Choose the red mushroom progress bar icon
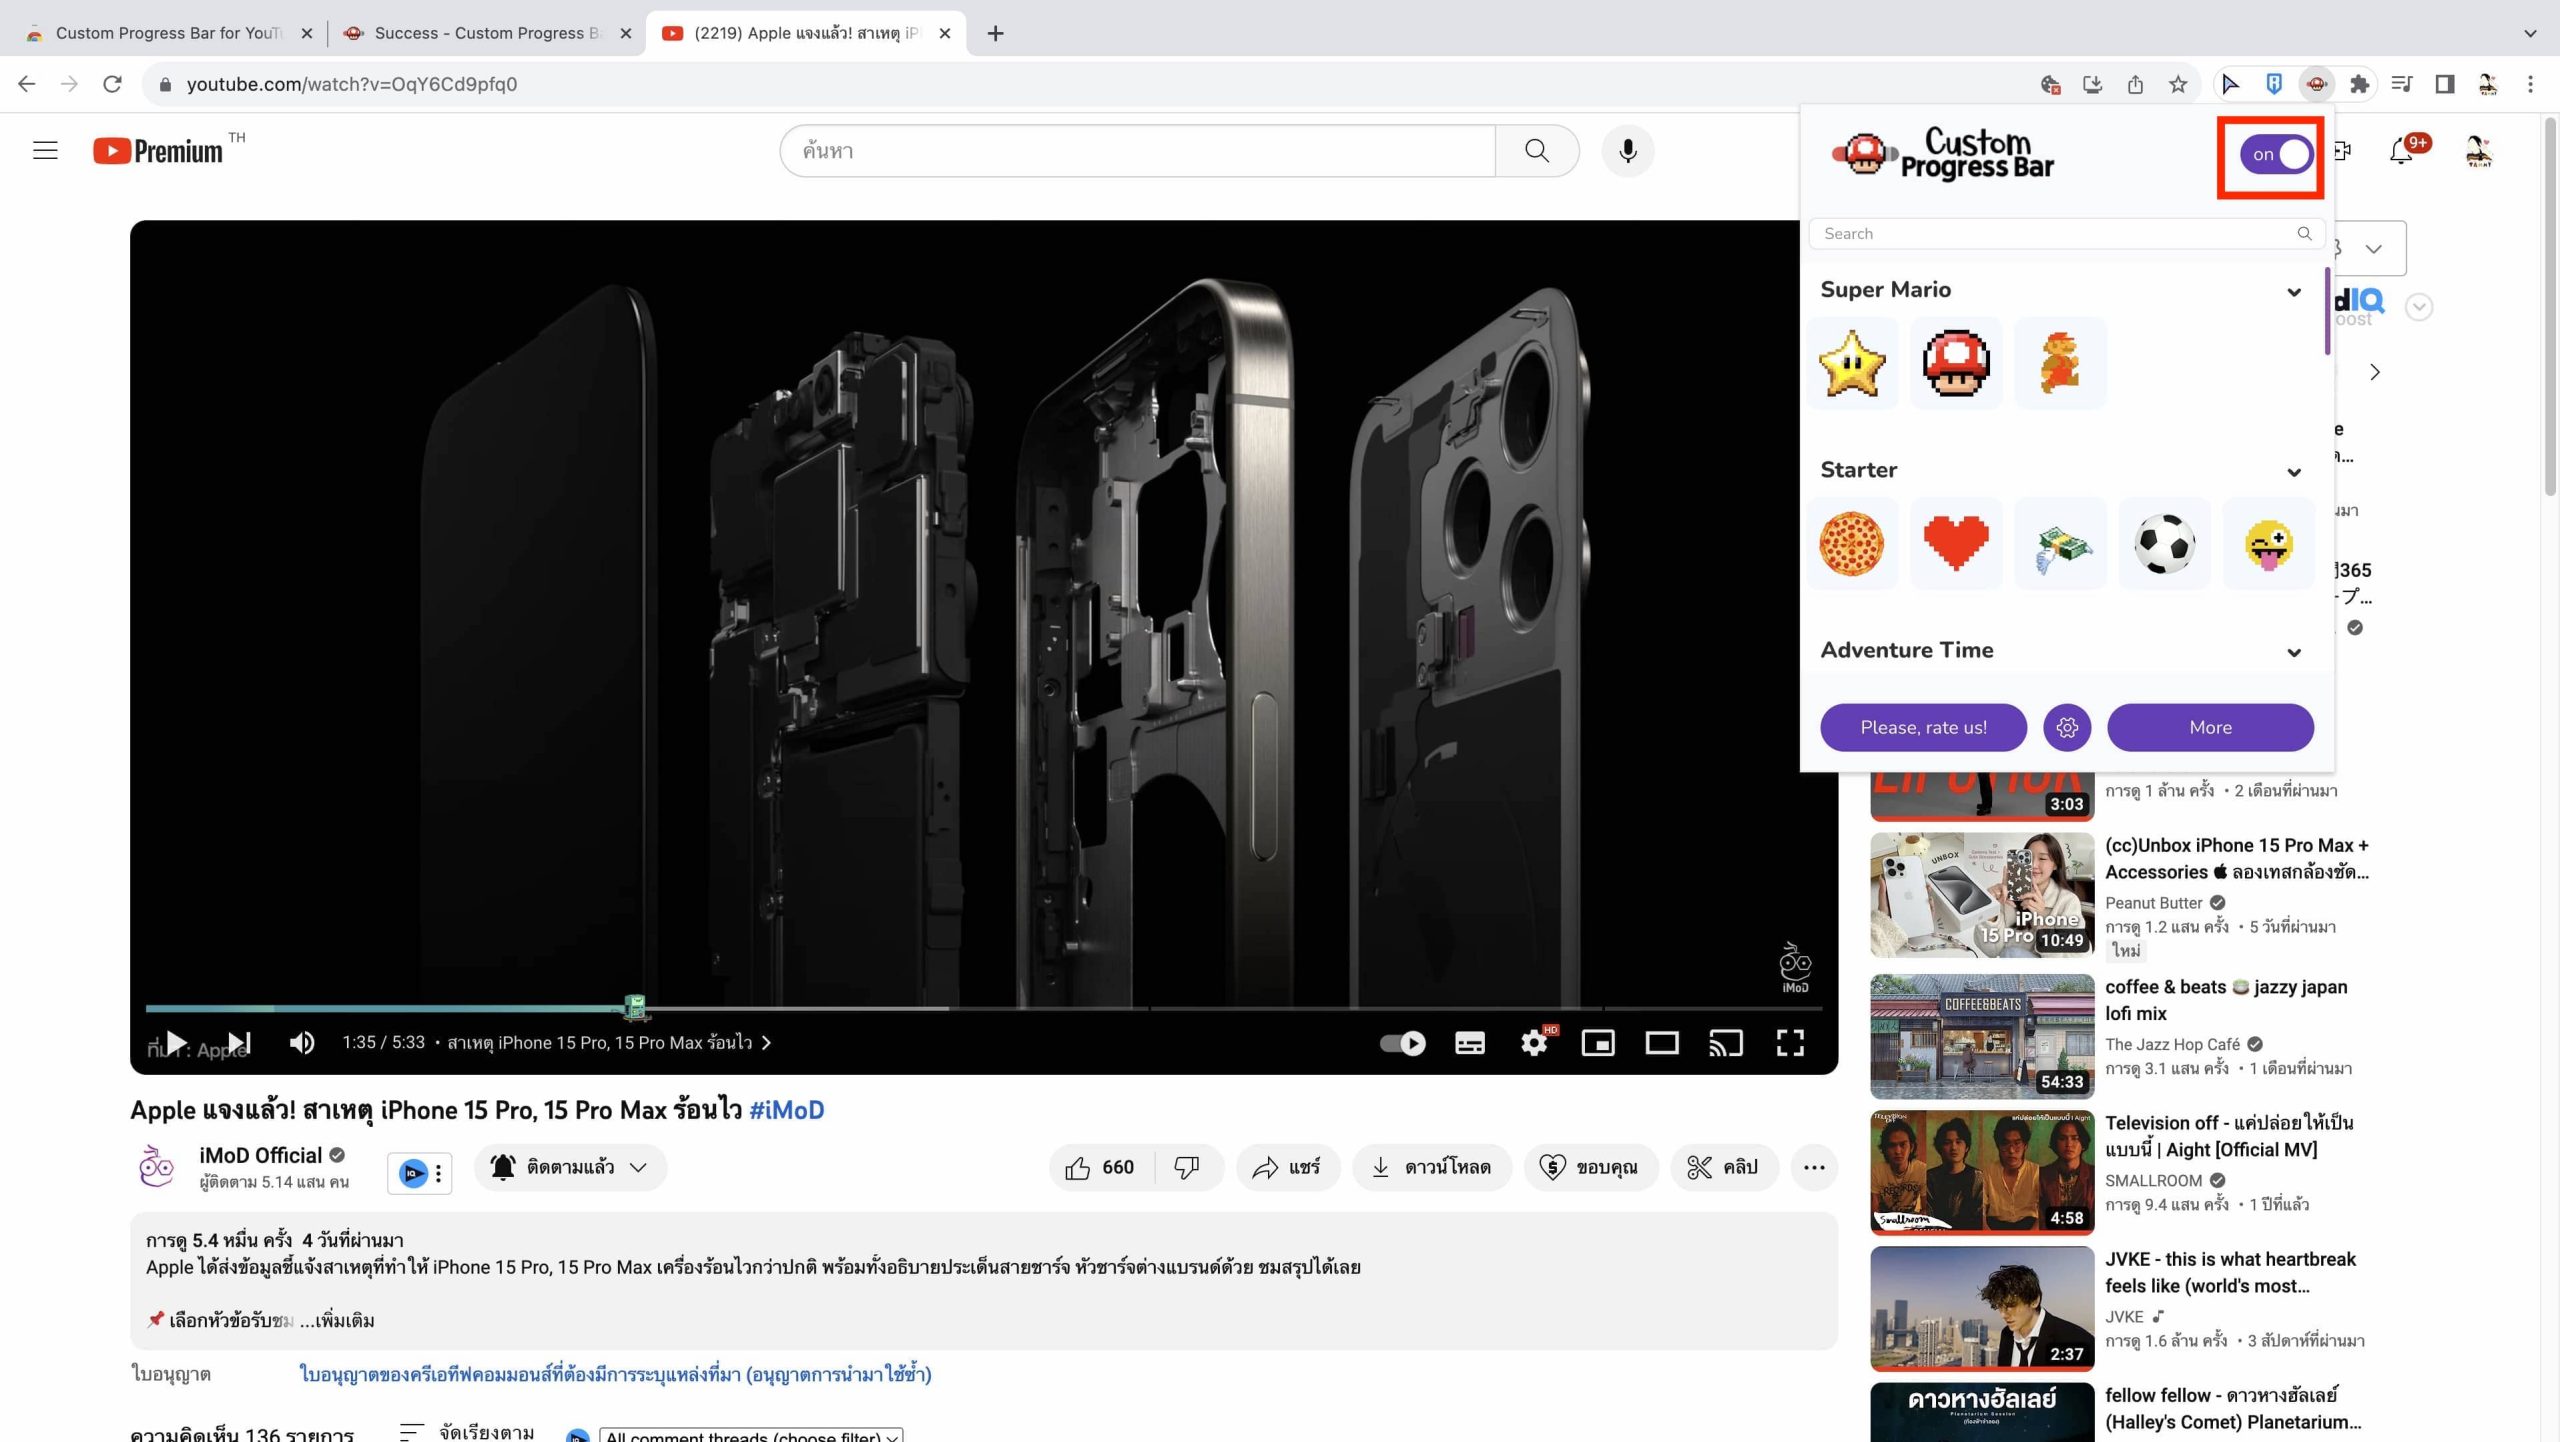The height and width of the screenshot is (1442, 2560). (x=1955, y=363)
